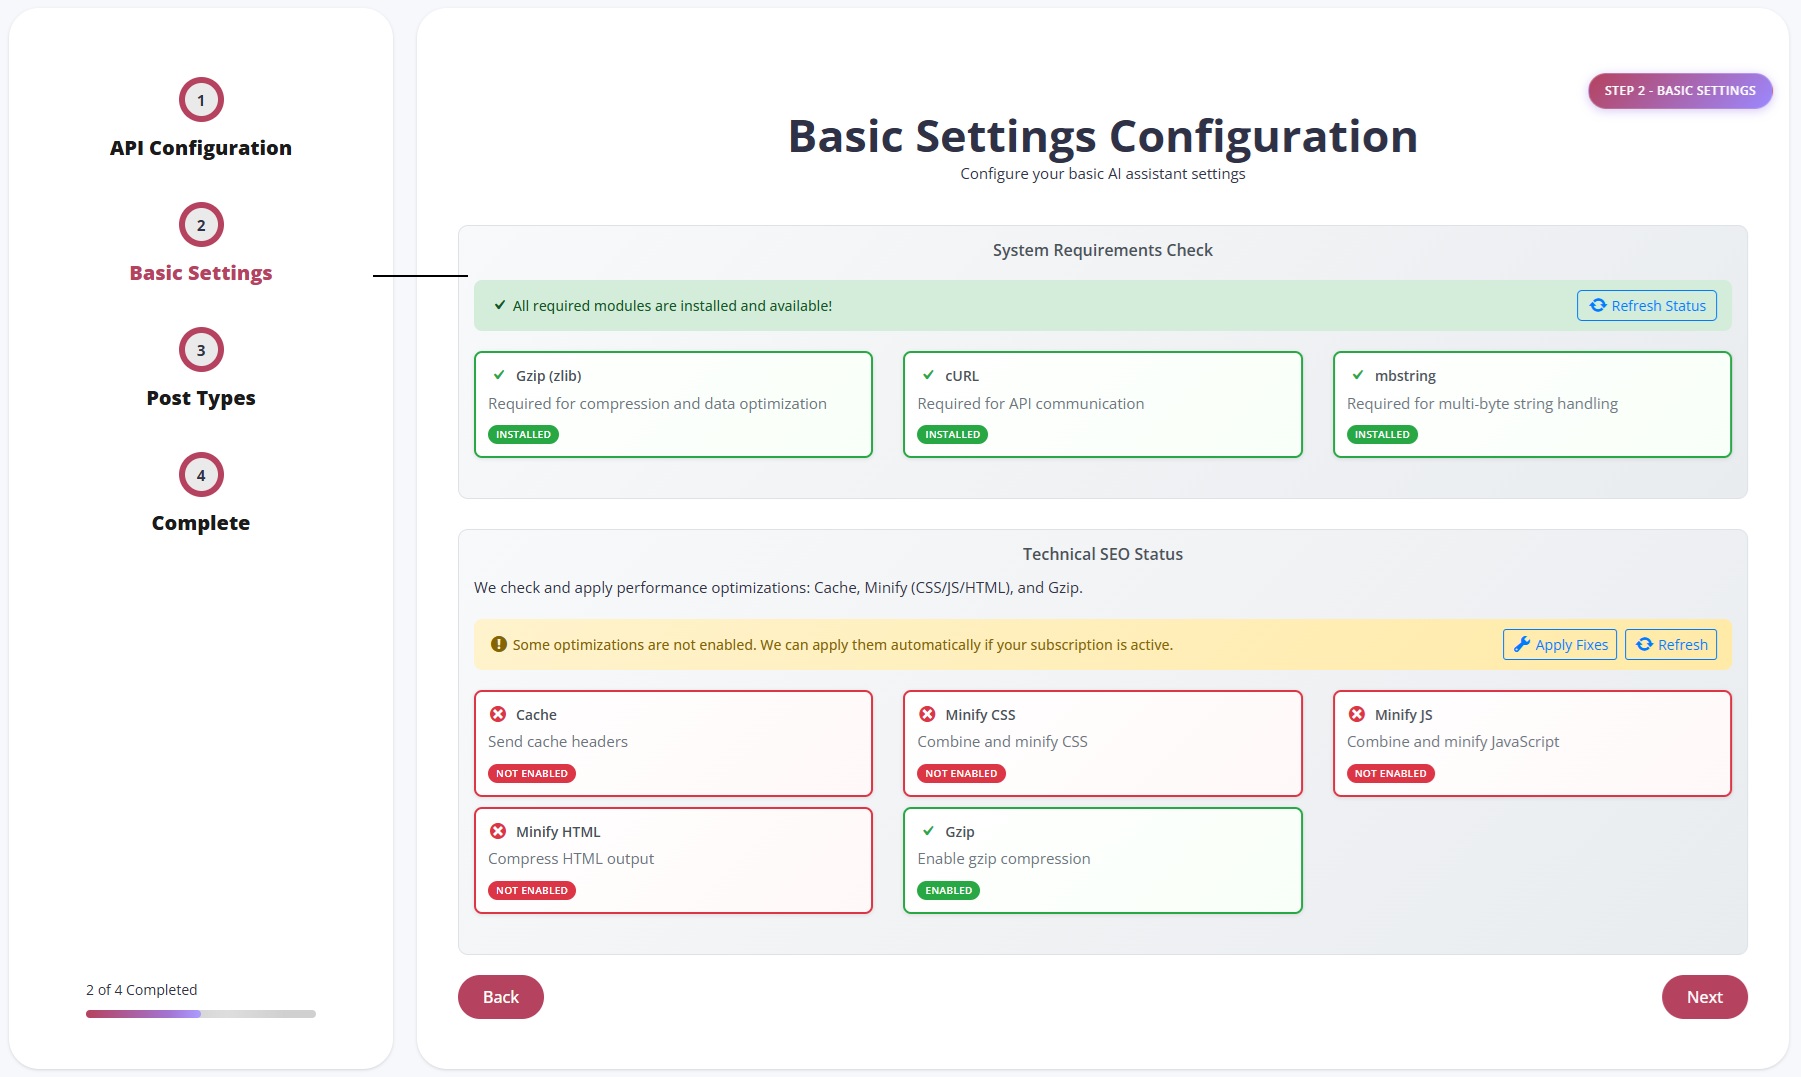This screenshot has width=1801, height=1077.
Task: Select the step 2 numbered circle
Action: (201, 225)
